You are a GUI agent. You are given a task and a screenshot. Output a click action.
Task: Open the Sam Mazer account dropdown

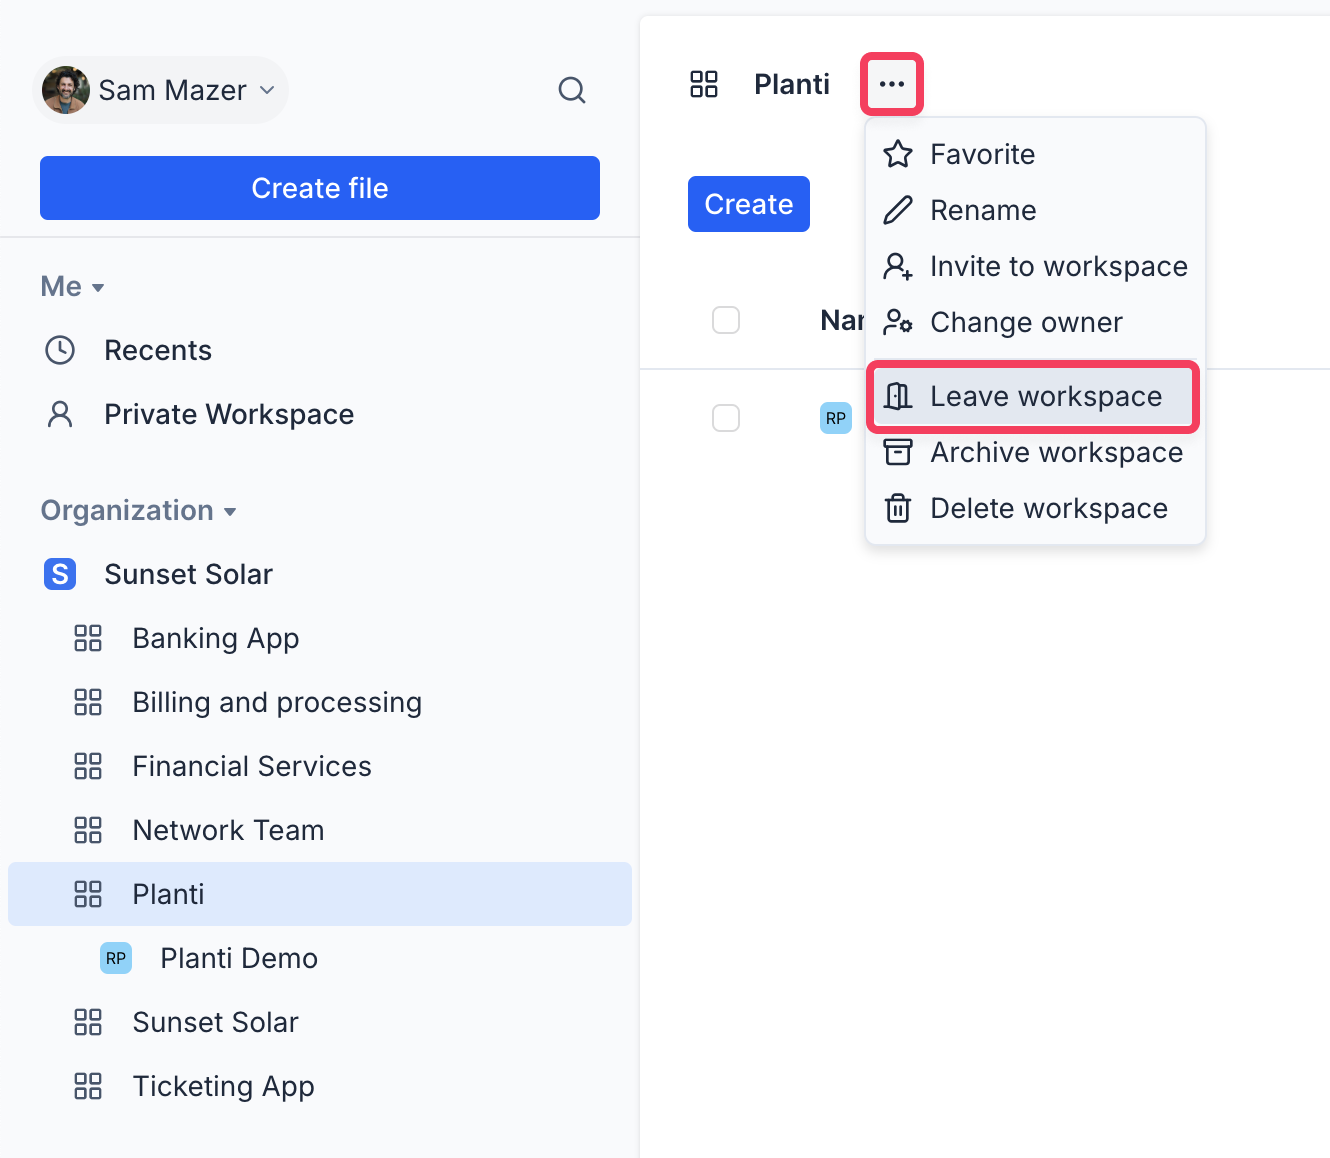(160, 90)
